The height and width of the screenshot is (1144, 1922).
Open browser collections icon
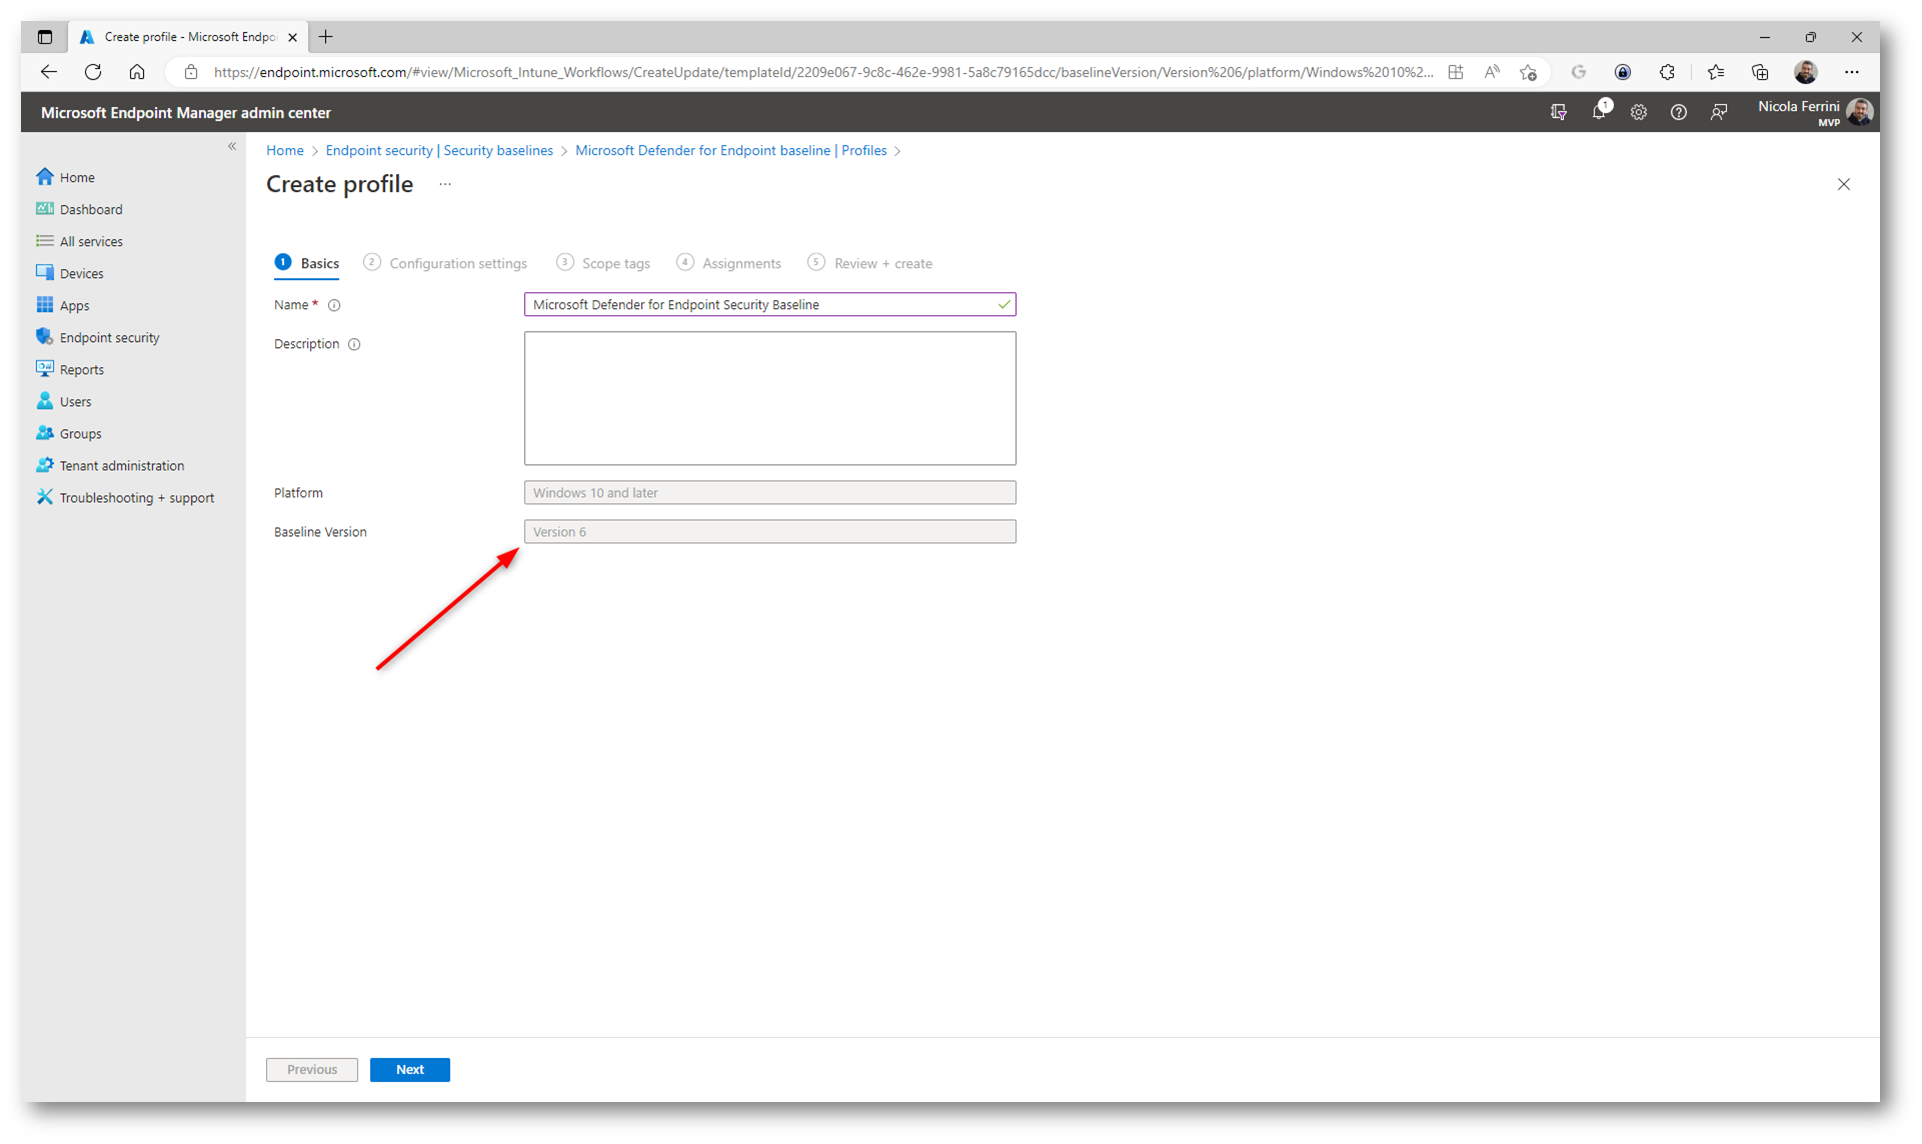click(1760, 72)
